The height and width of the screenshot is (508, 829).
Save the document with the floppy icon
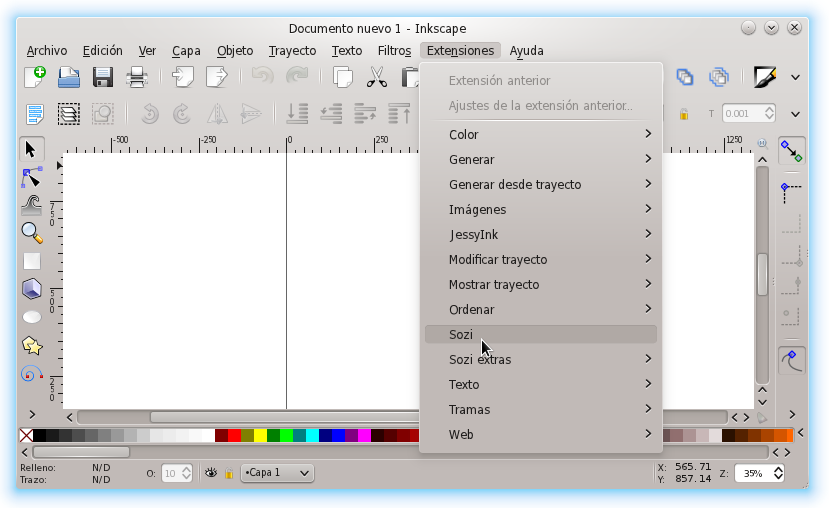coord(103,77)
